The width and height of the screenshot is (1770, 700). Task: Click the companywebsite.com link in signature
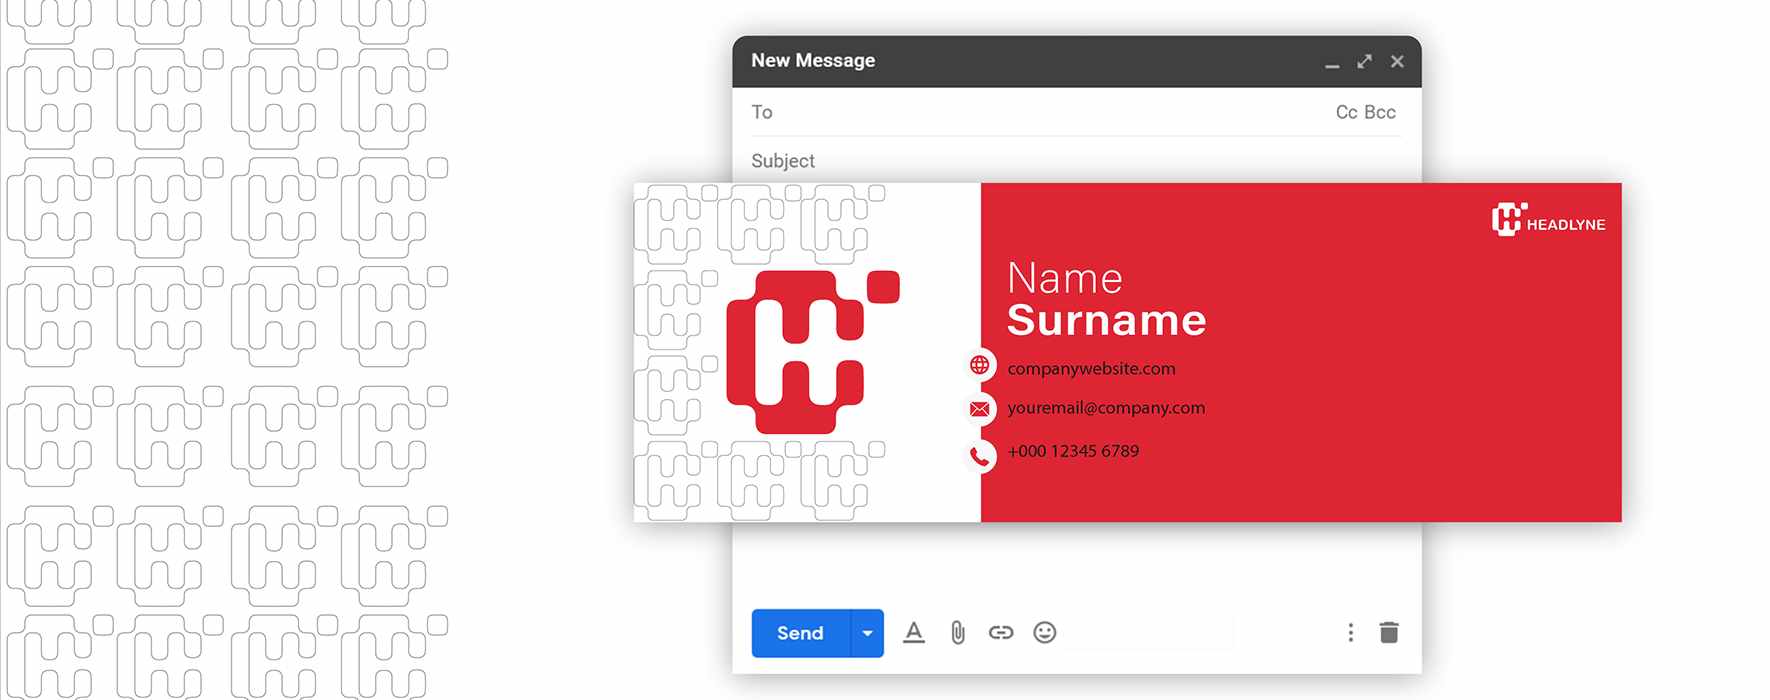(x=1091, y=368)
